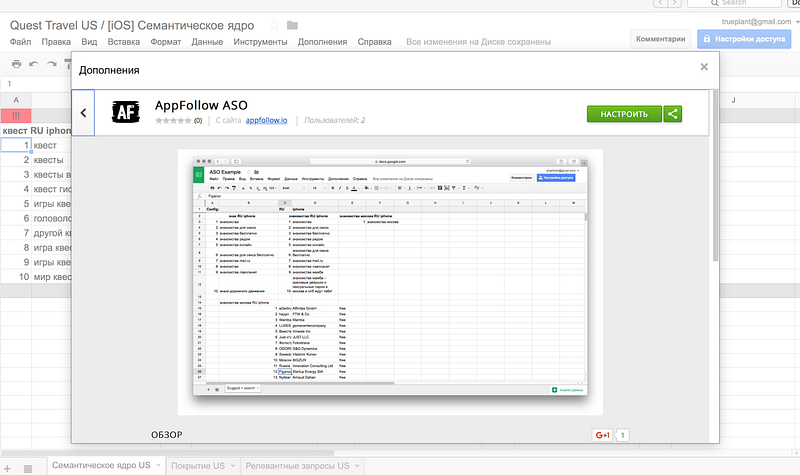Click the ОБЗОР section heading
The image size is (800, 475).
pyautogui.click(x=166, y=435)
